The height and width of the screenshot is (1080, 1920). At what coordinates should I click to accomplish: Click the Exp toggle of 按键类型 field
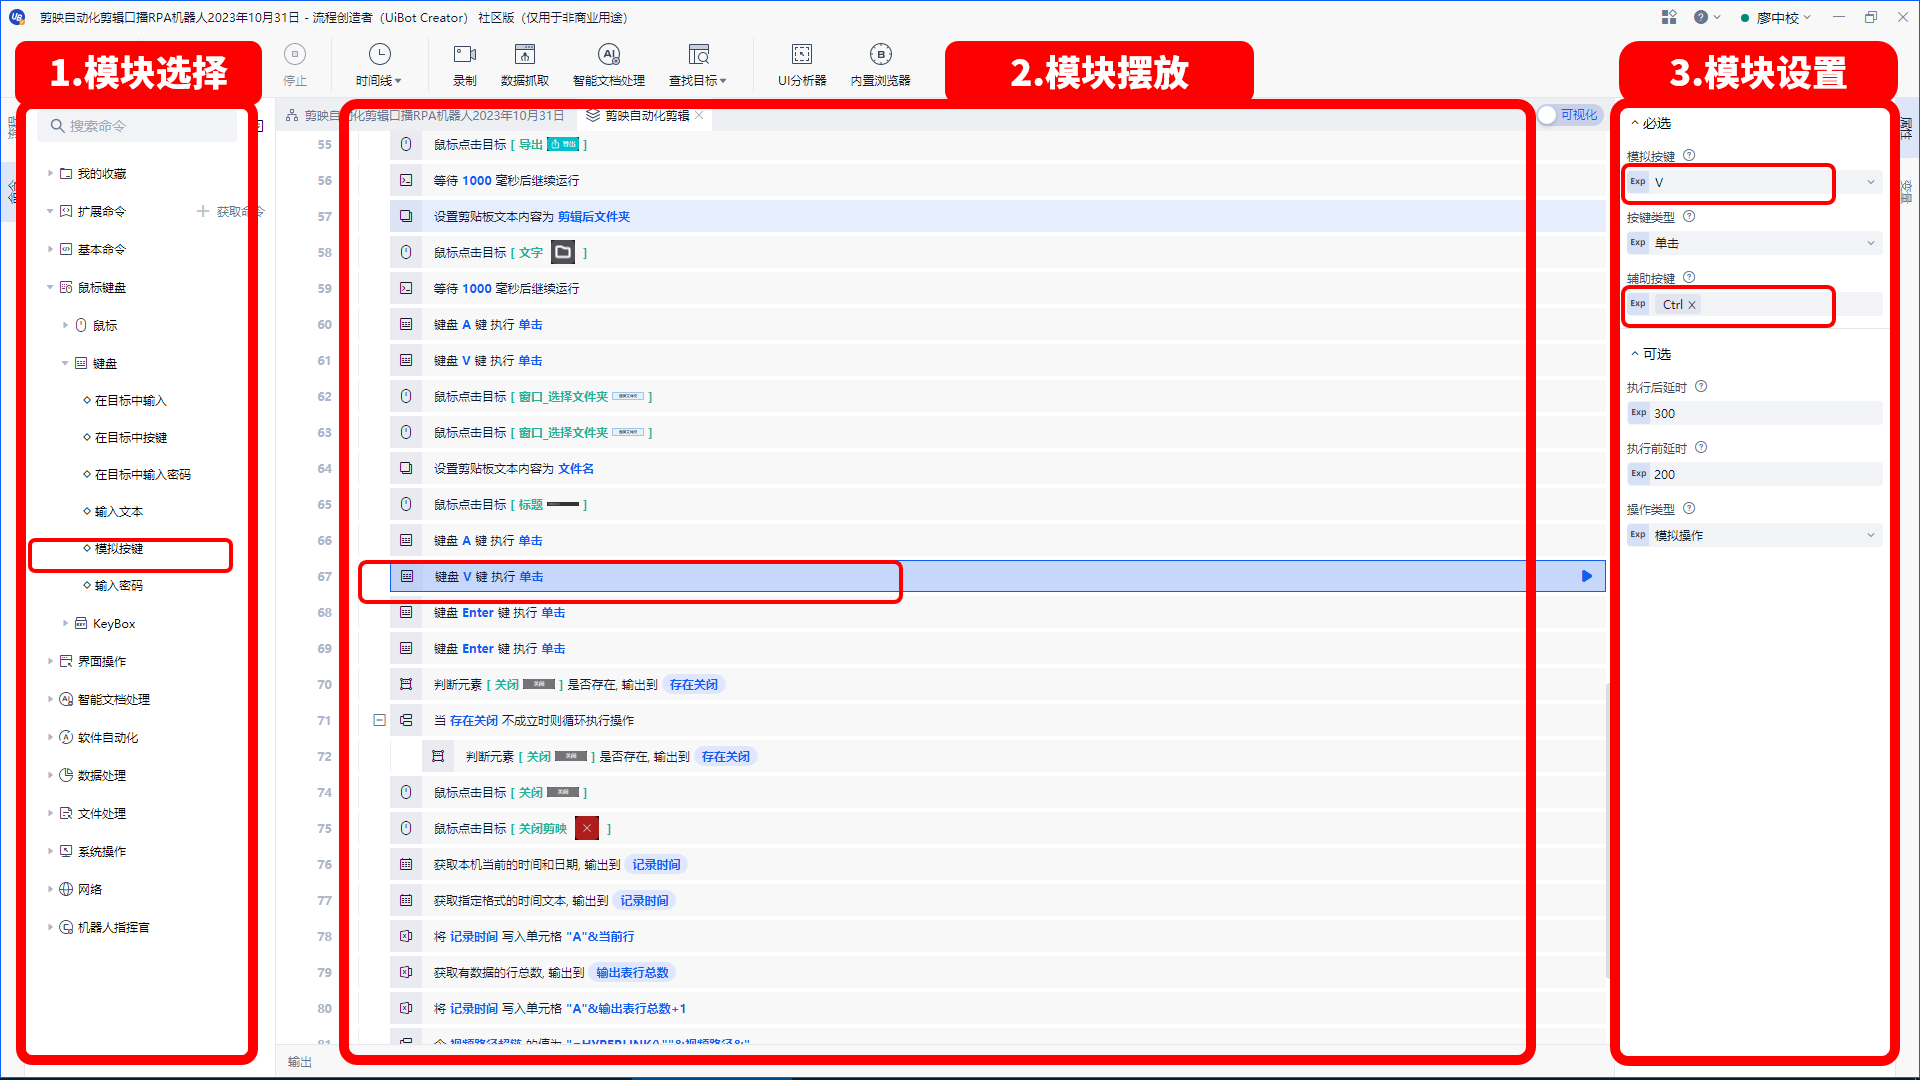tap(1638, 243)
